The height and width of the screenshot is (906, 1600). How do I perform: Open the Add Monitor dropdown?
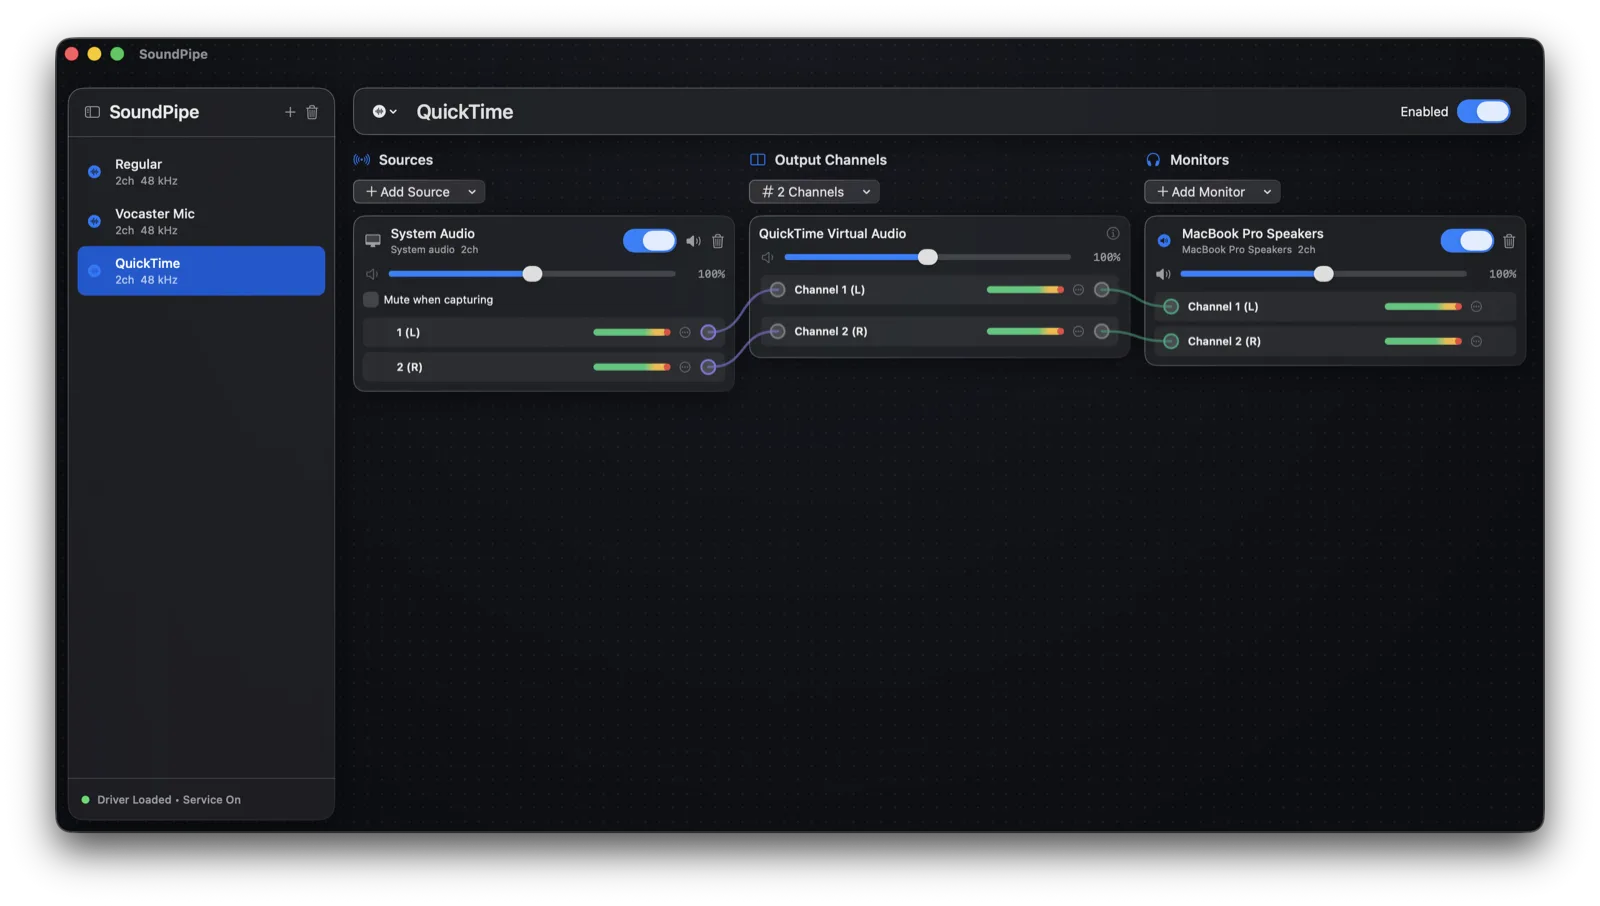click(x=1212, y=192)
